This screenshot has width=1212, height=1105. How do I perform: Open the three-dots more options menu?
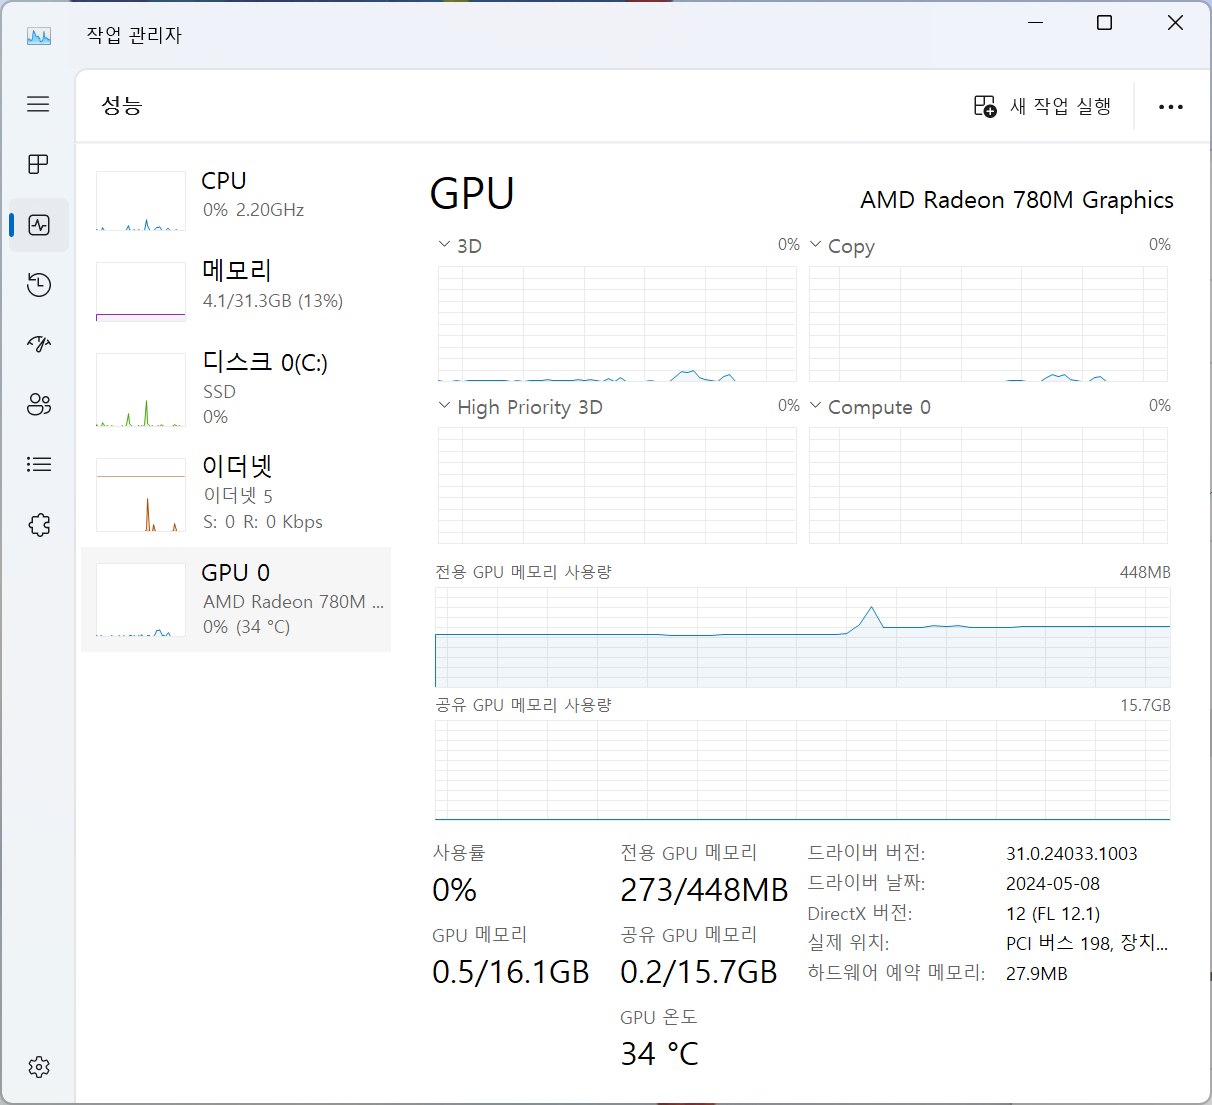click(1171, 106)
